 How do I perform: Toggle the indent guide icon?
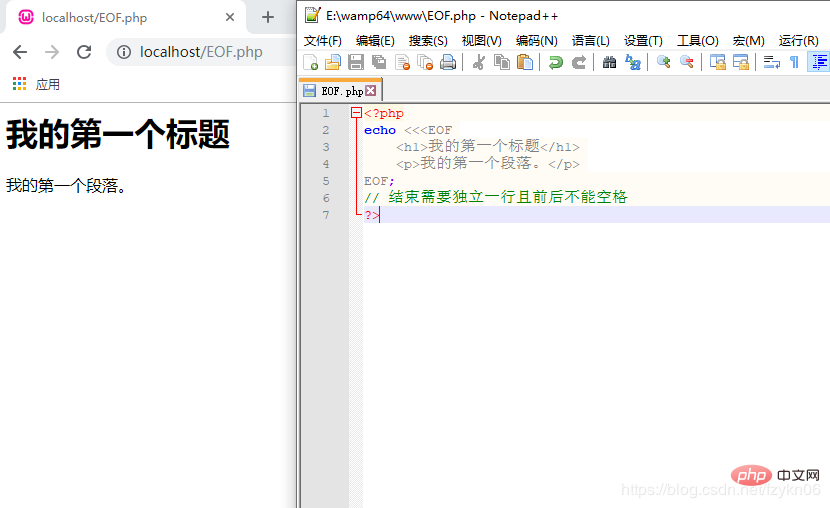[818, 62]
